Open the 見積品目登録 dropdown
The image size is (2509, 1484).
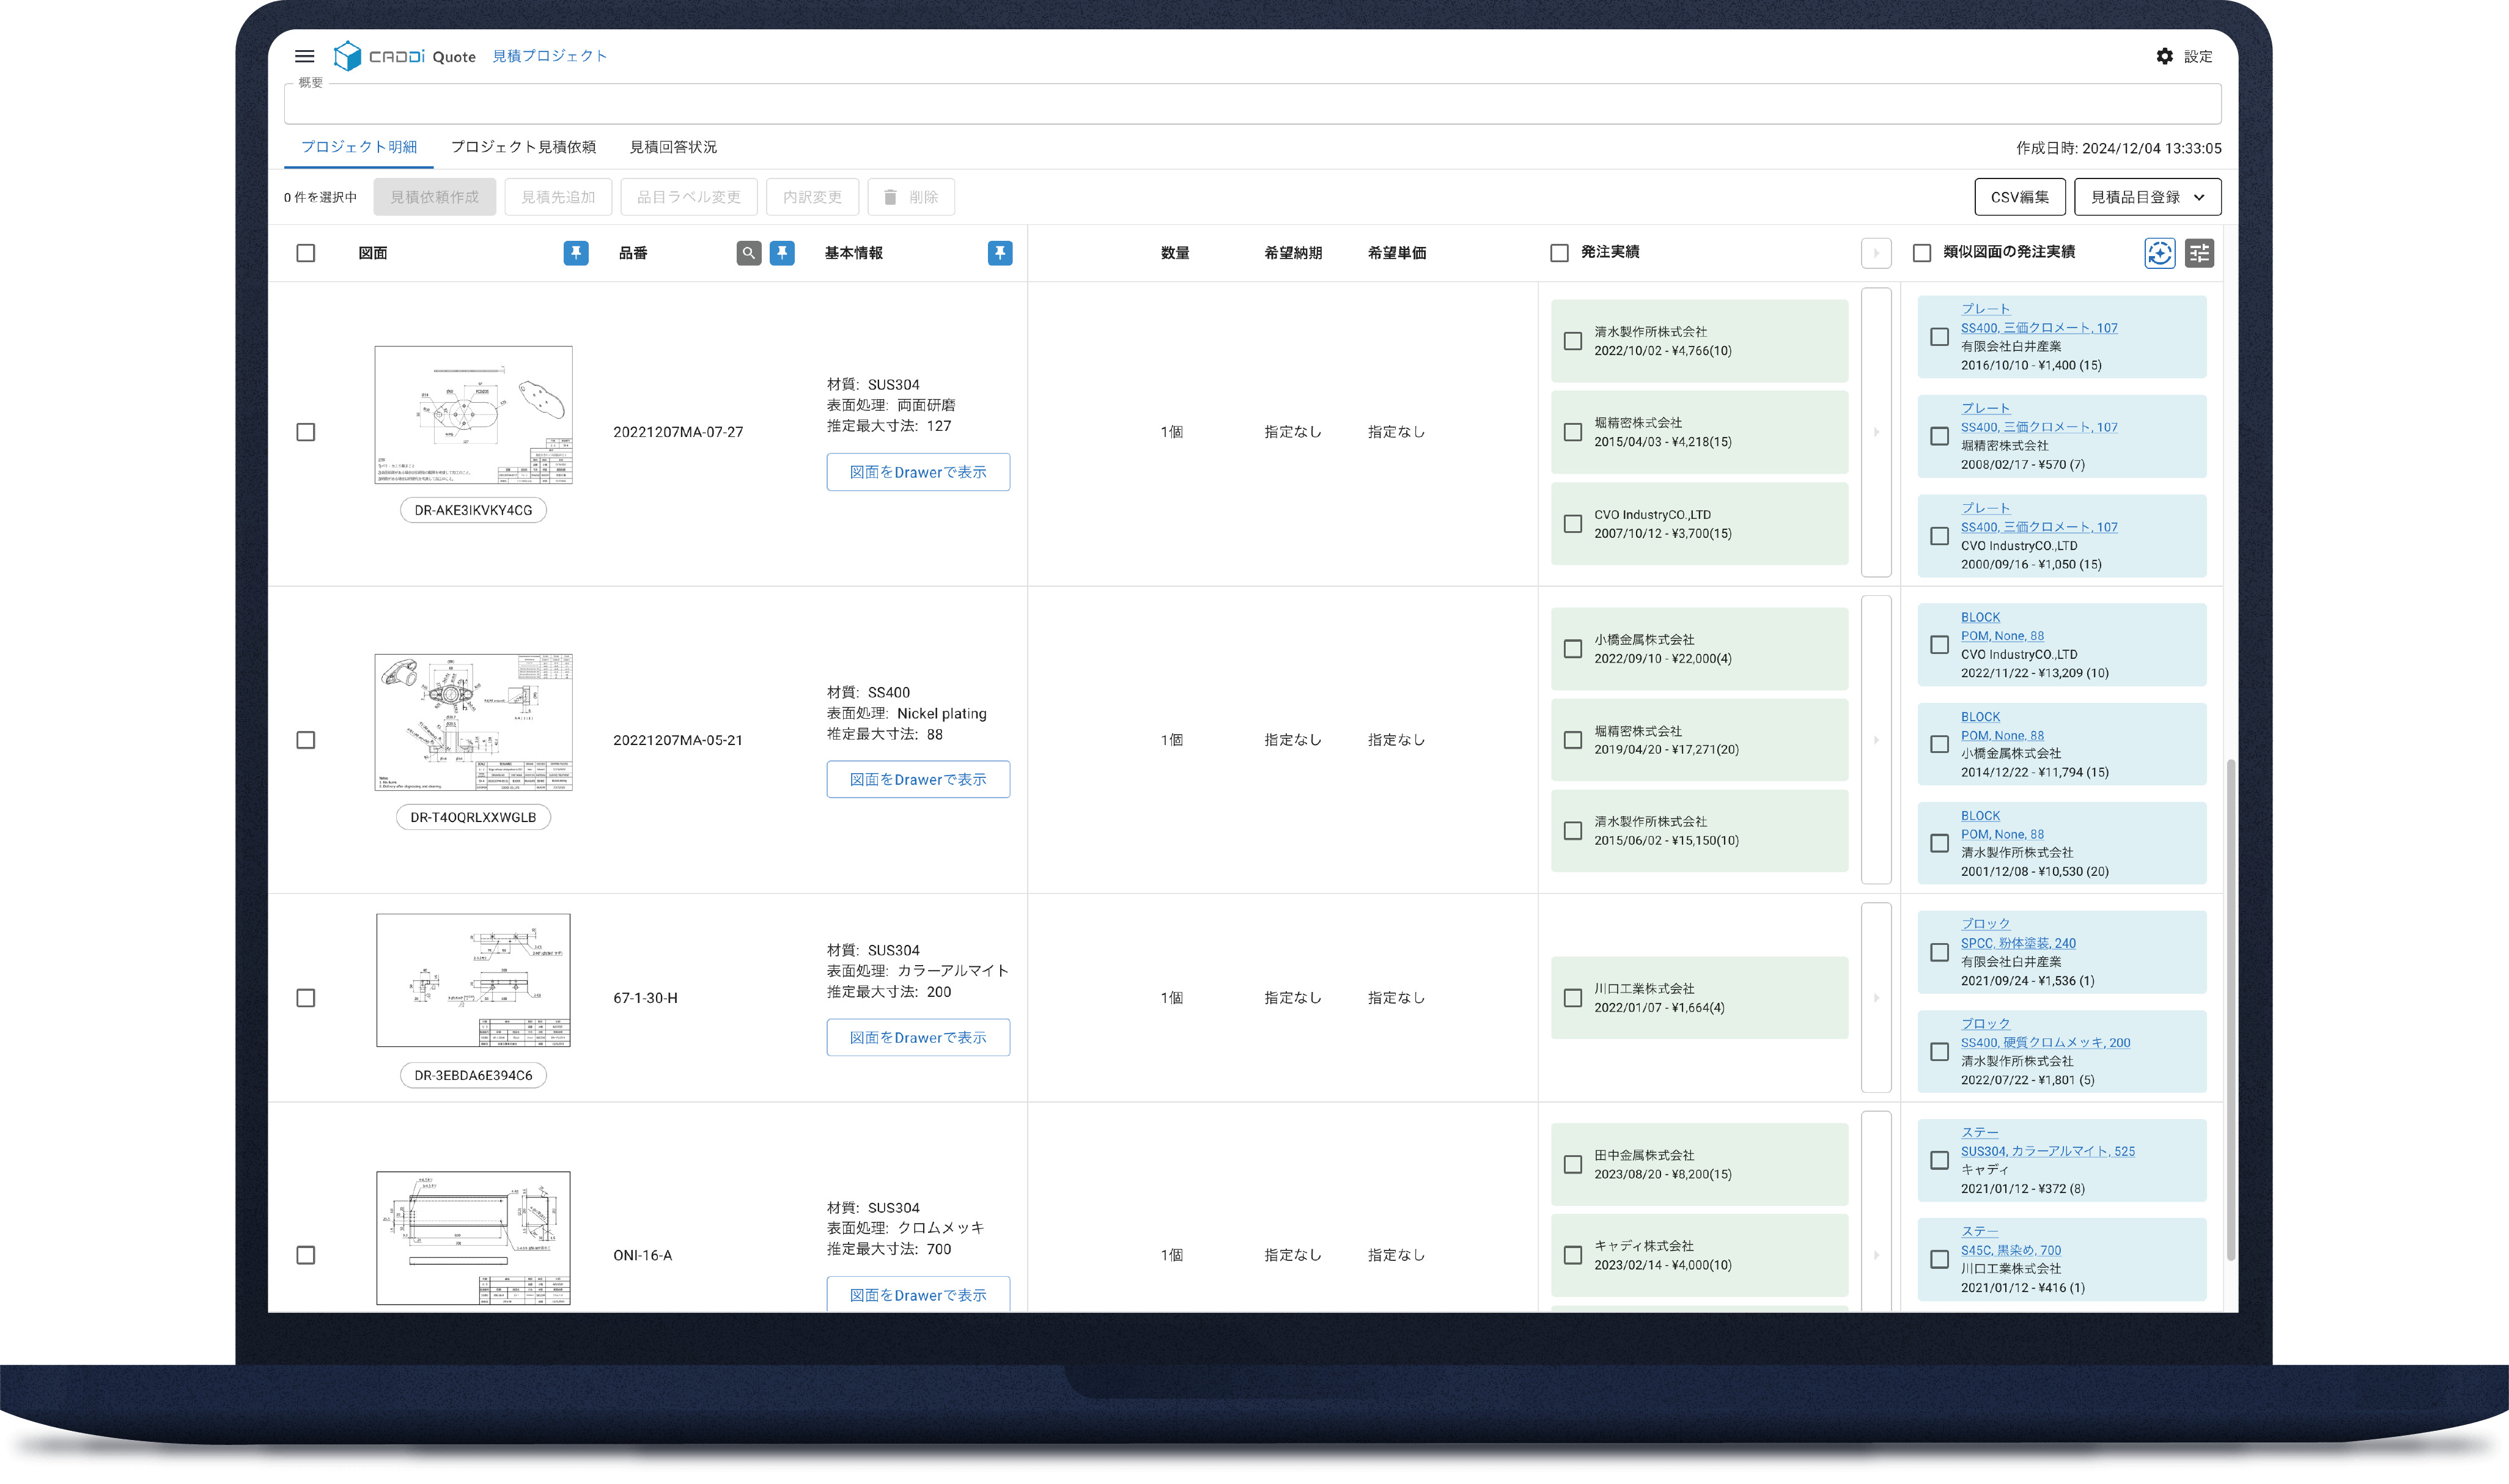coord(2147,197)
